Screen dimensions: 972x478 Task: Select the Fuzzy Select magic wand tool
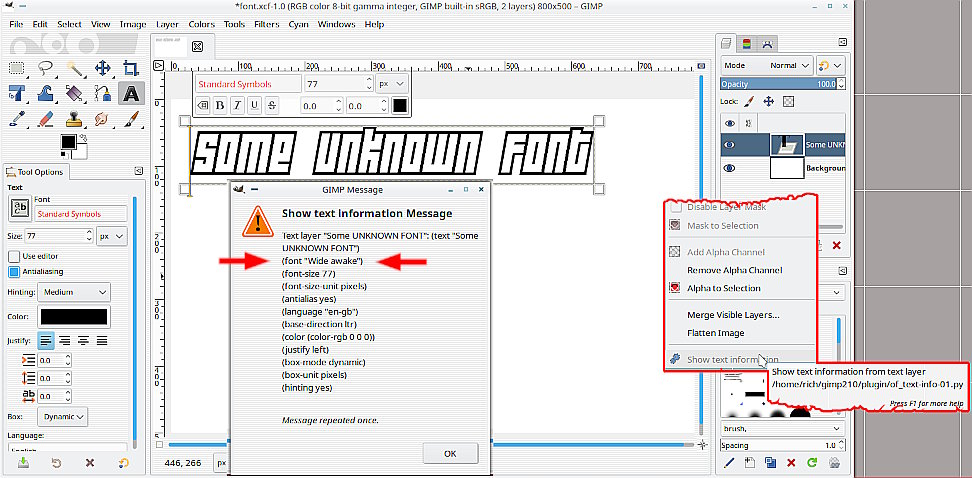tap(74, 68)
